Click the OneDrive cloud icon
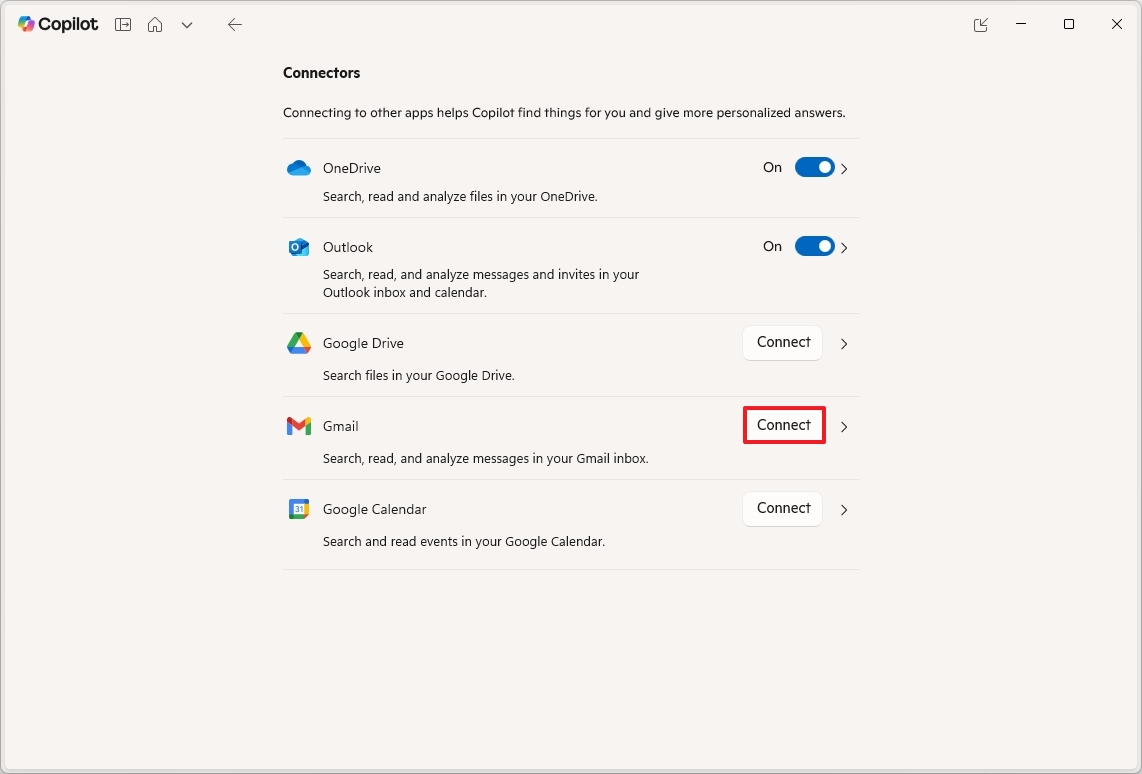This screenshot has width=1142, height=774. click(x=298, y=168)
